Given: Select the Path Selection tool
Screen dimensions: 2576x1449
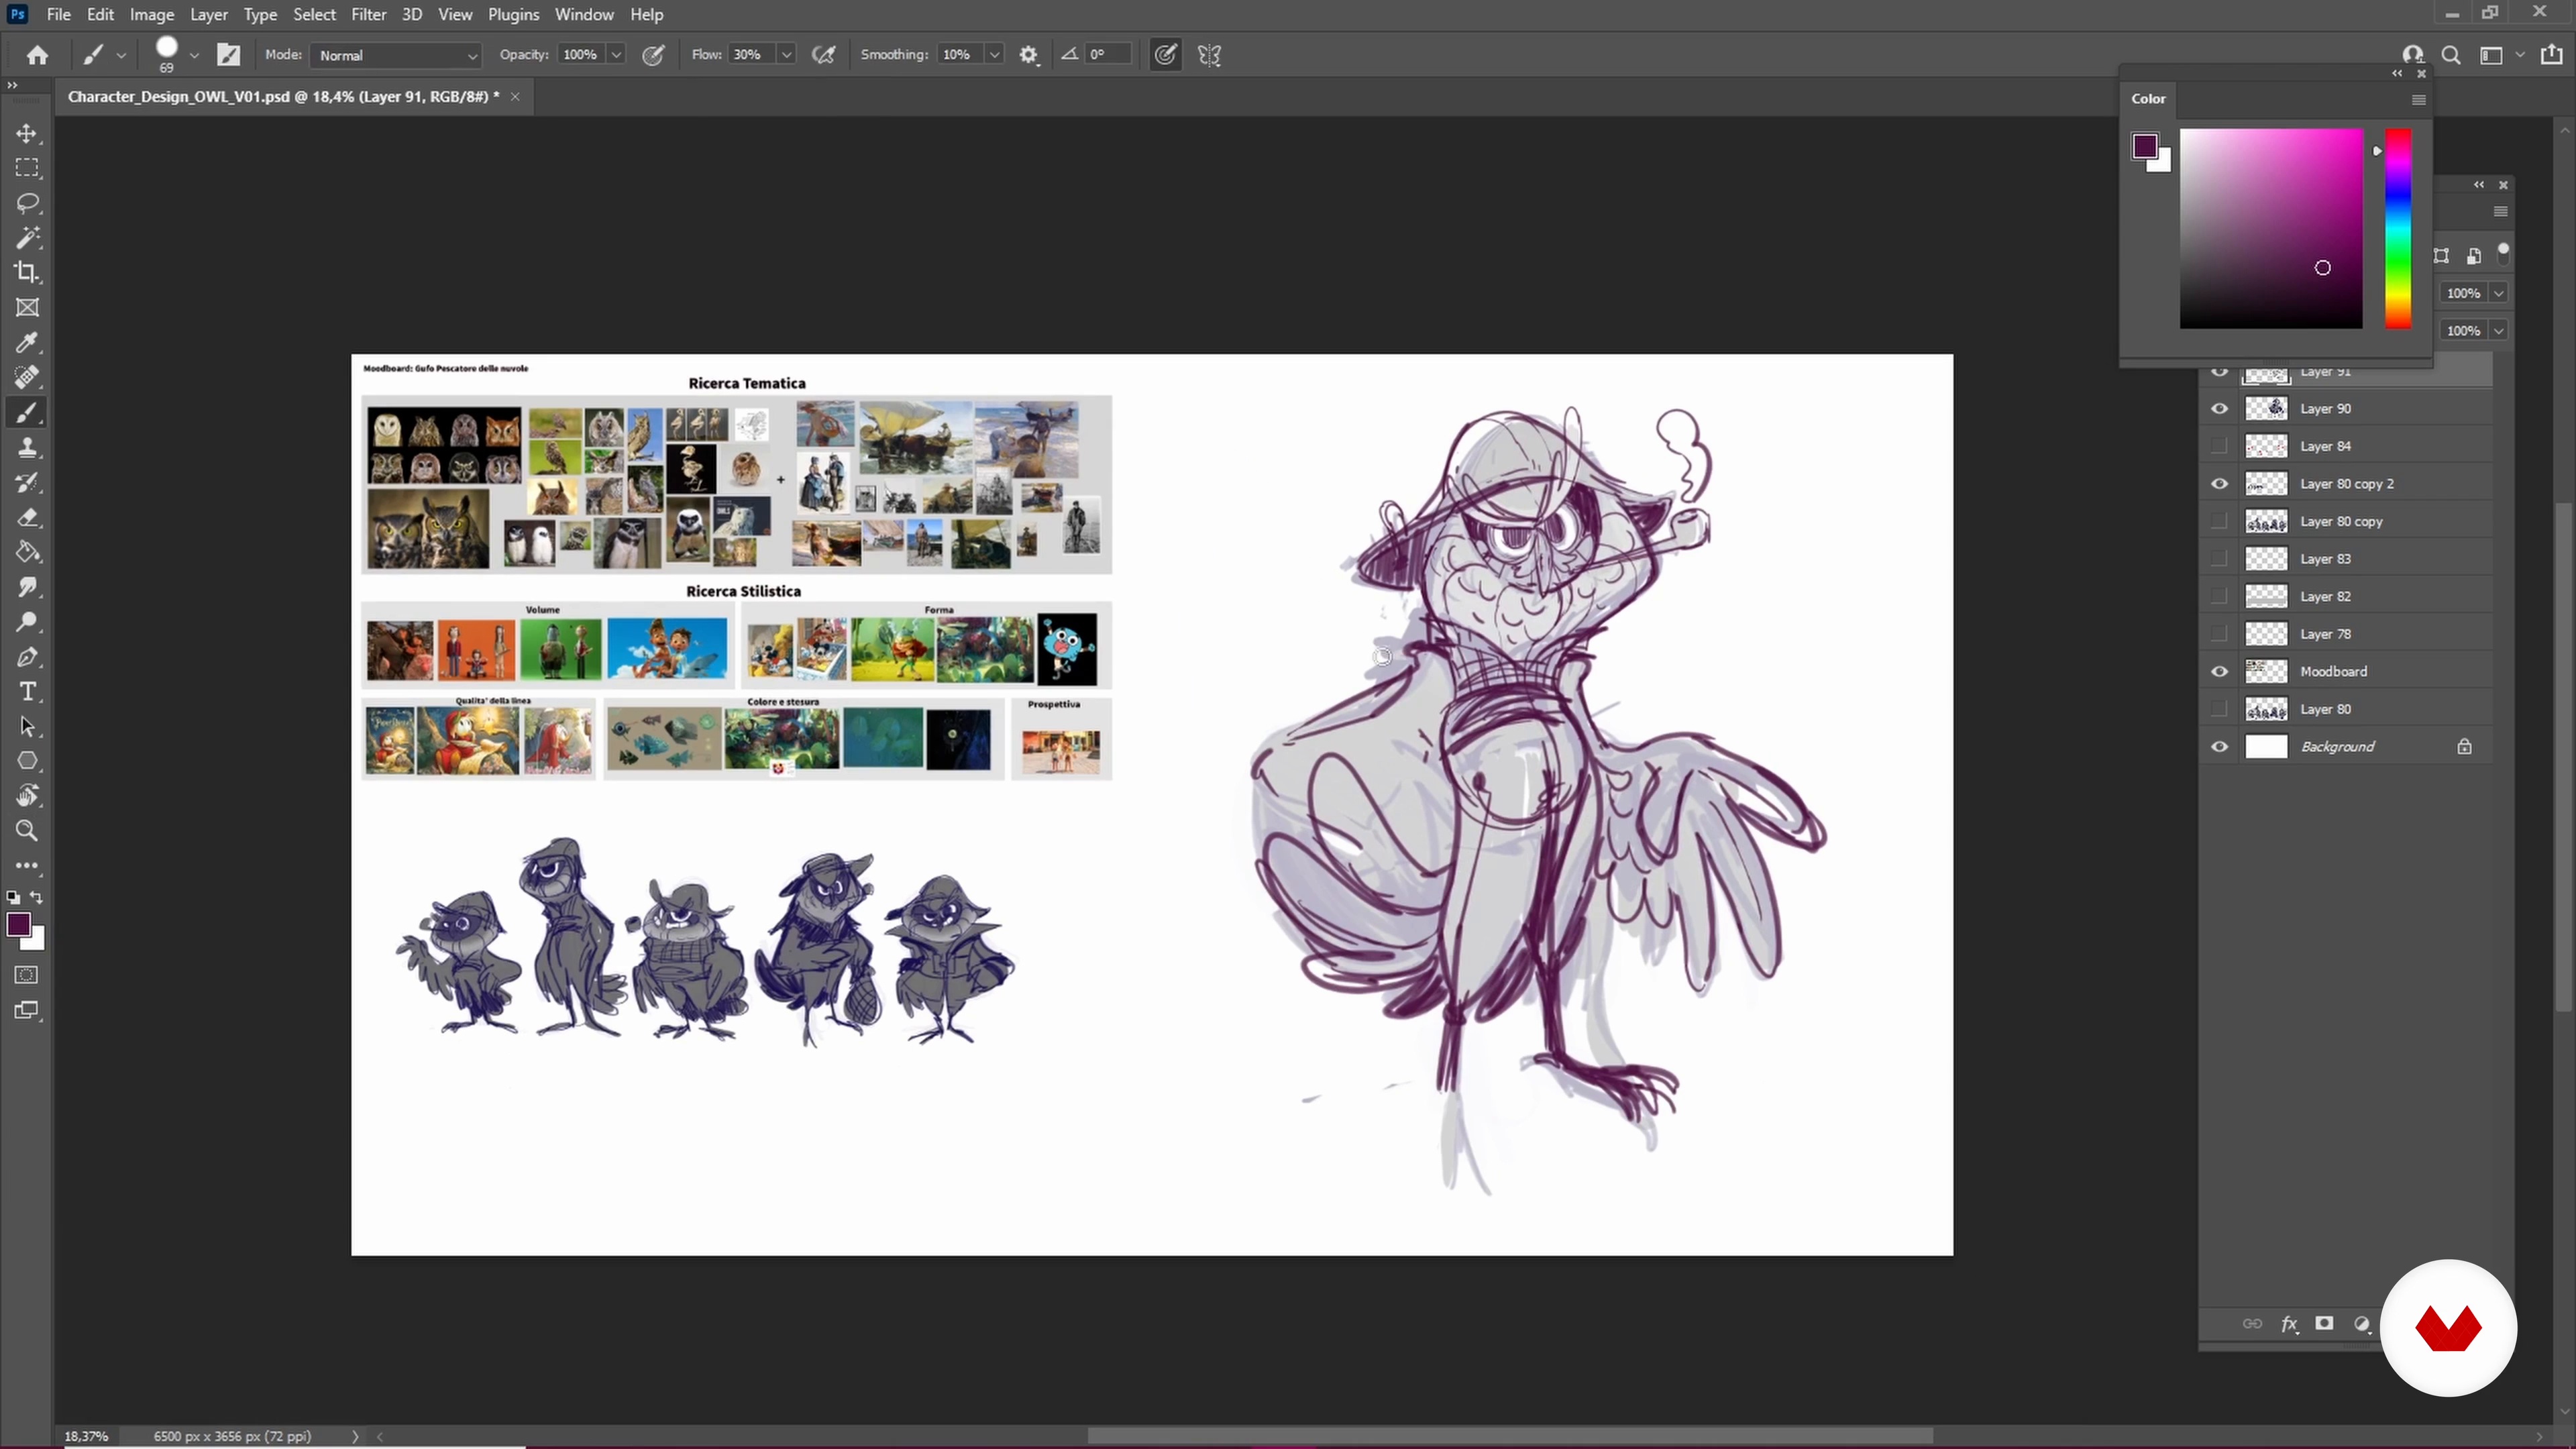Looking at the screenshot, I should (27, 727).
